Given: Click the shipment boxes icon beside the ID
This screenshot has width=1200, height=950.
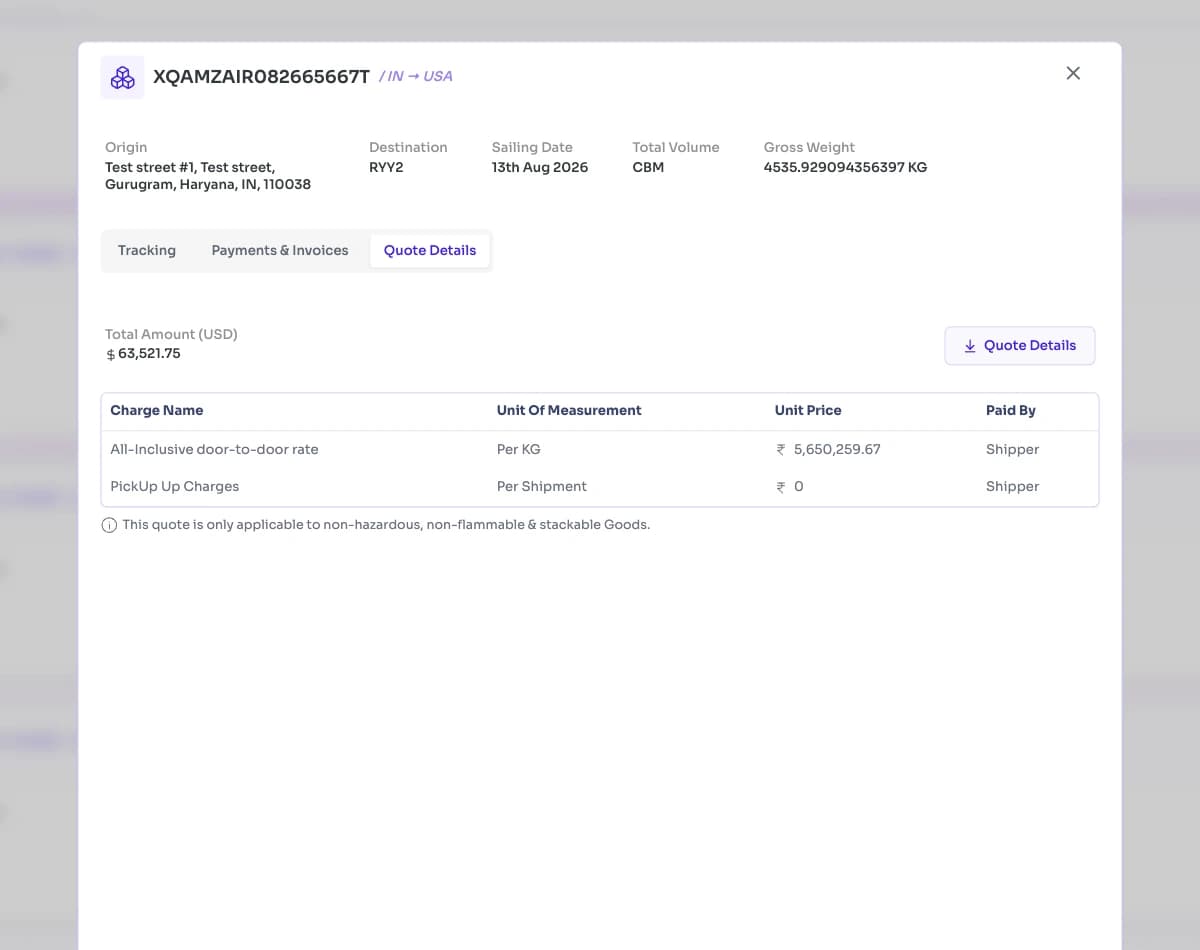Looking at the screenshot, I should click(123, 77).
